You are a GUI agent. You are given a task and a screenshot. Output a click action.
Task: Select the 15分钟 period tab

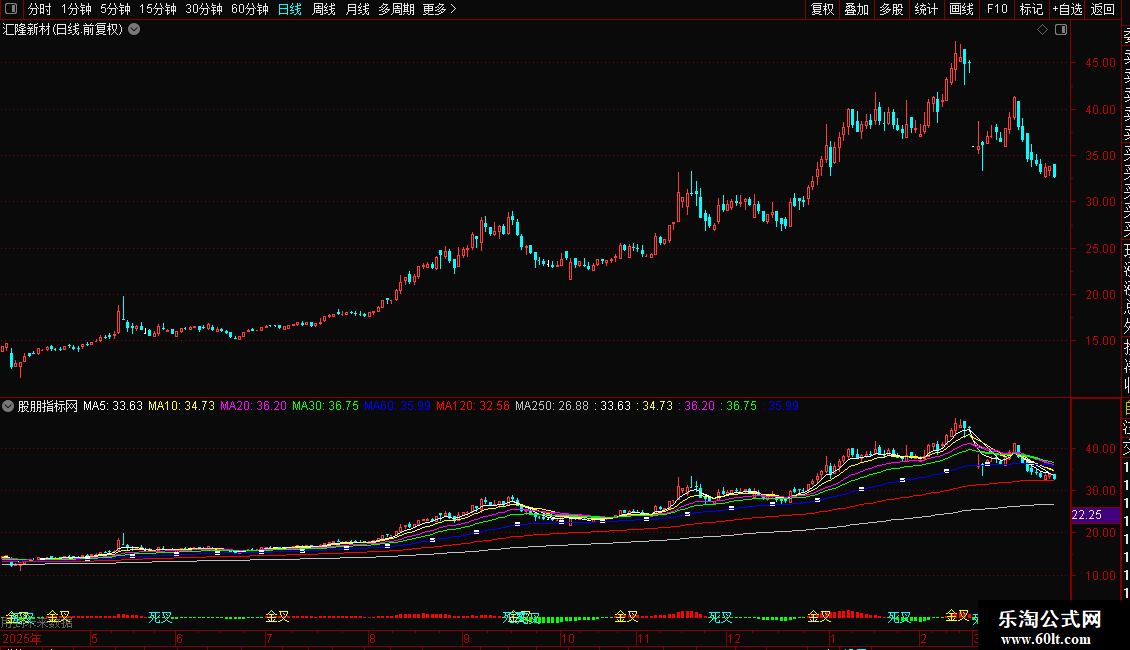pyautogui.click(x=158, y=9)
